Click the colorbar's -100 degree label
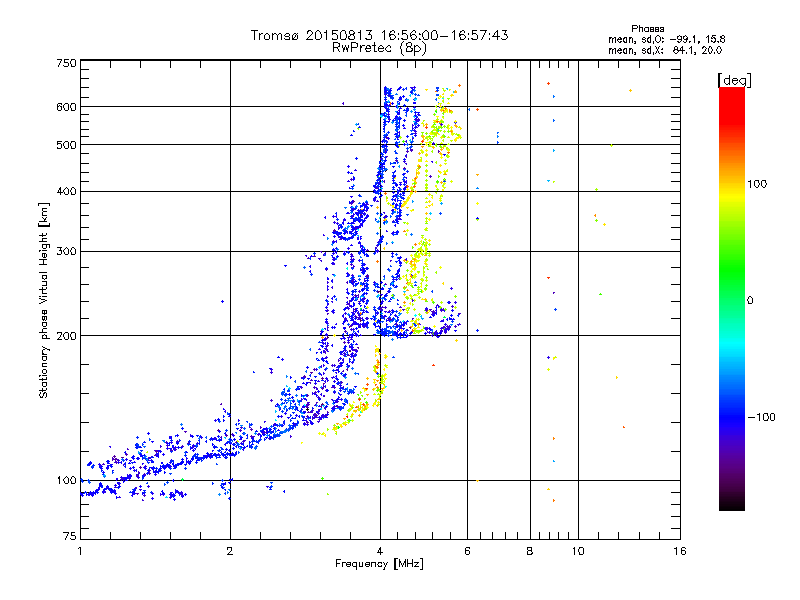This screenshot has width=800, height=600. pos(762,417)
